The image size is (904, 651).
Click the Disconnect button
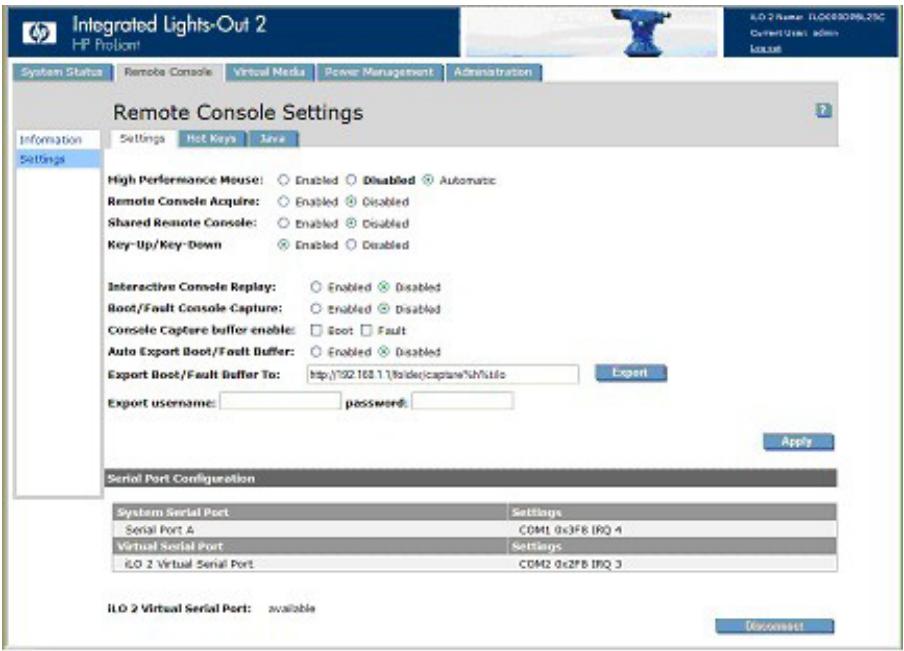tap(774, 626)
